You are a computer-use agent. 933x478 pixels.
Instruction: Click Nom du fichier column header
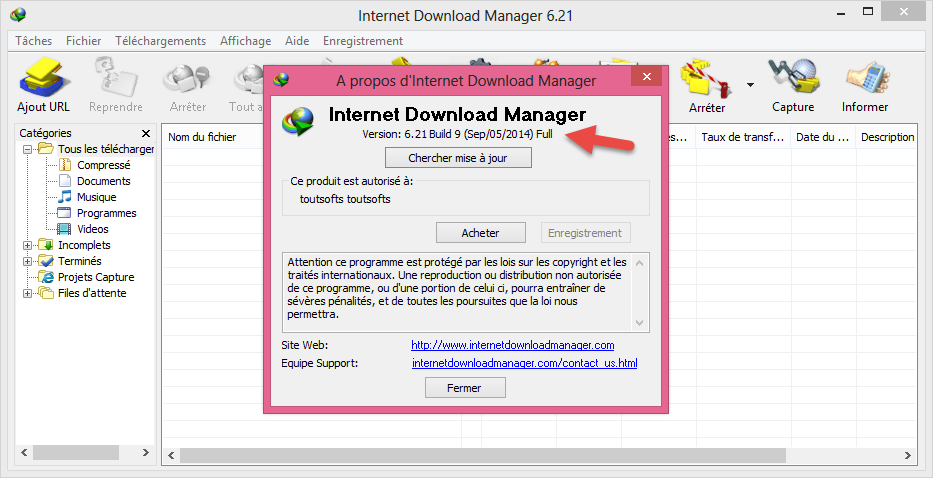(202, 137)
